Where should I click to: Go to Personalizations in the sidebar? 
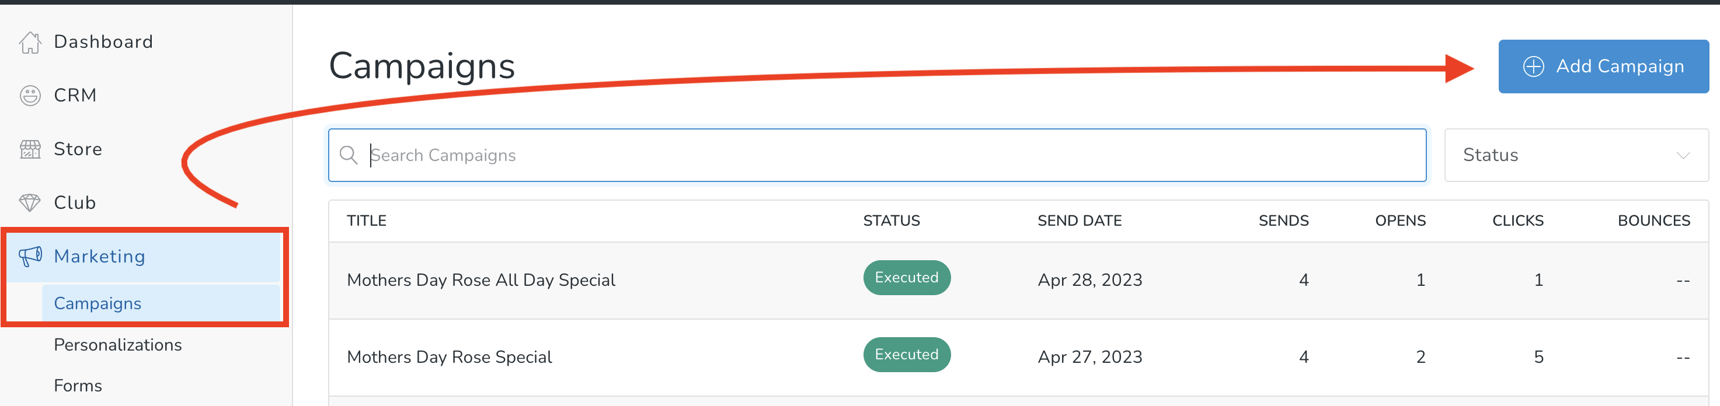pos(118,345)
